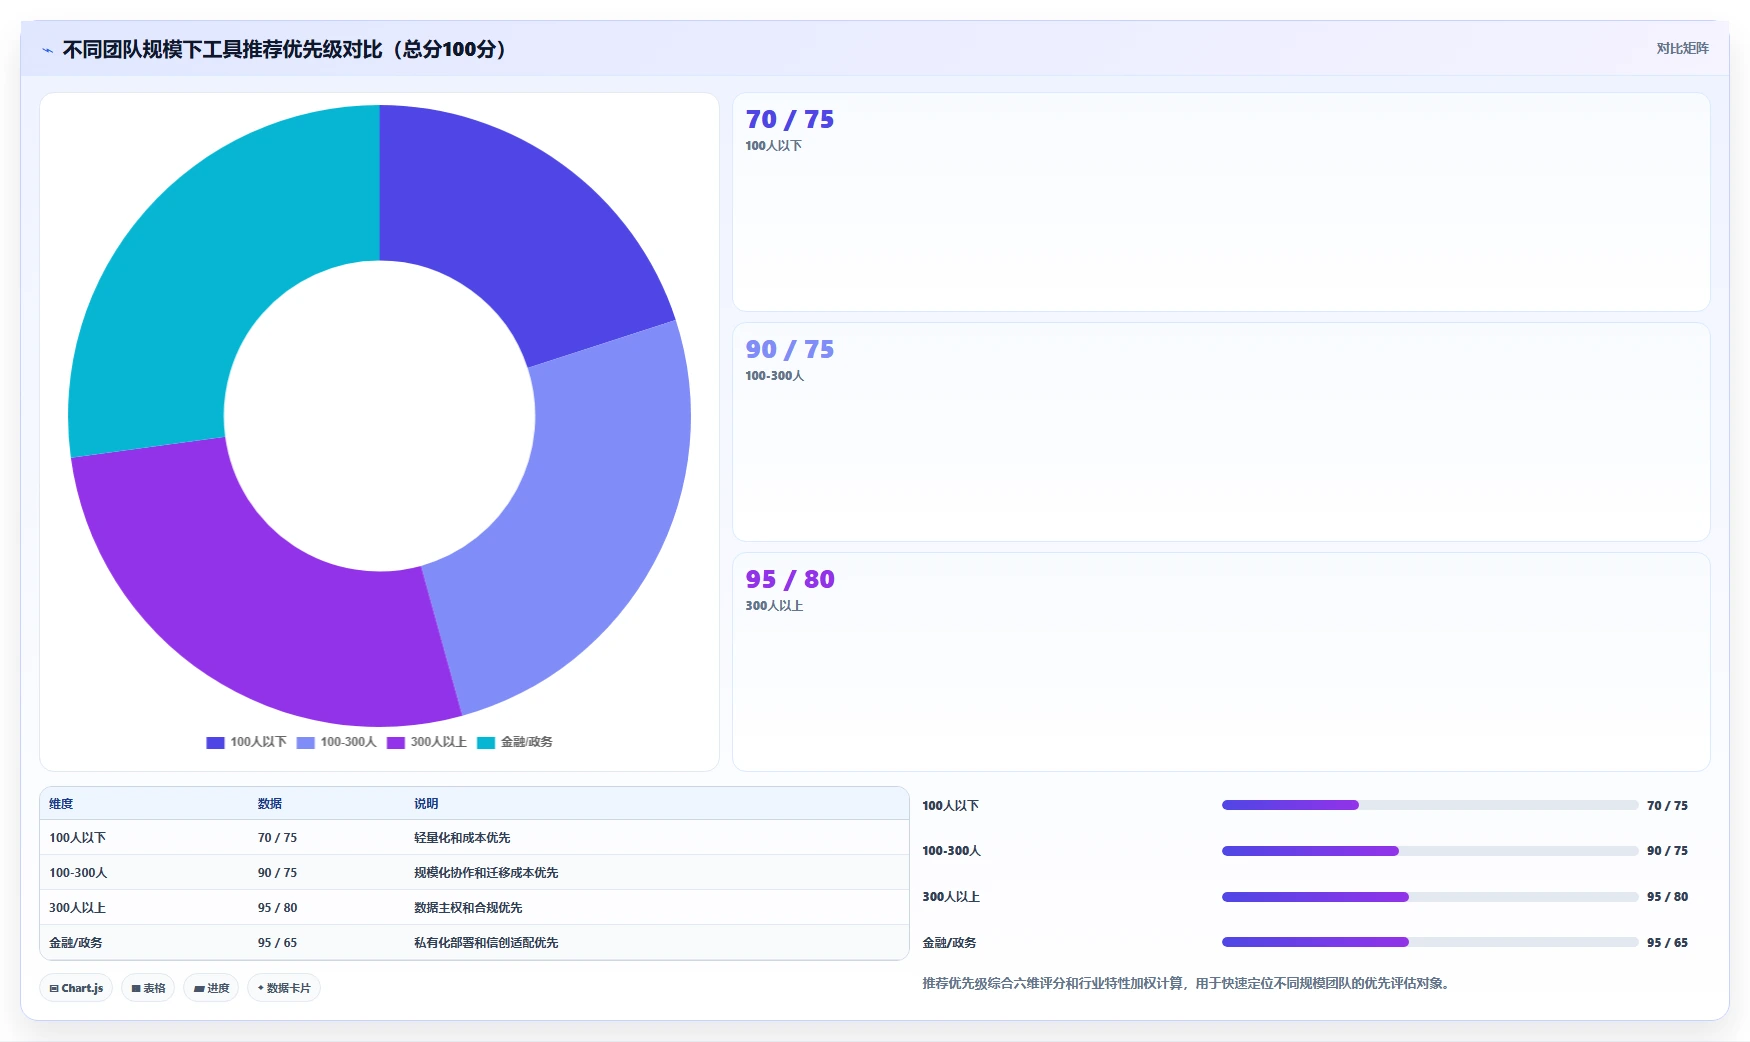Click the footnote text about 六维评分
The width and height of the screenshot is (1750, 1042).
pyautogui.click(x=1186, y=984)
